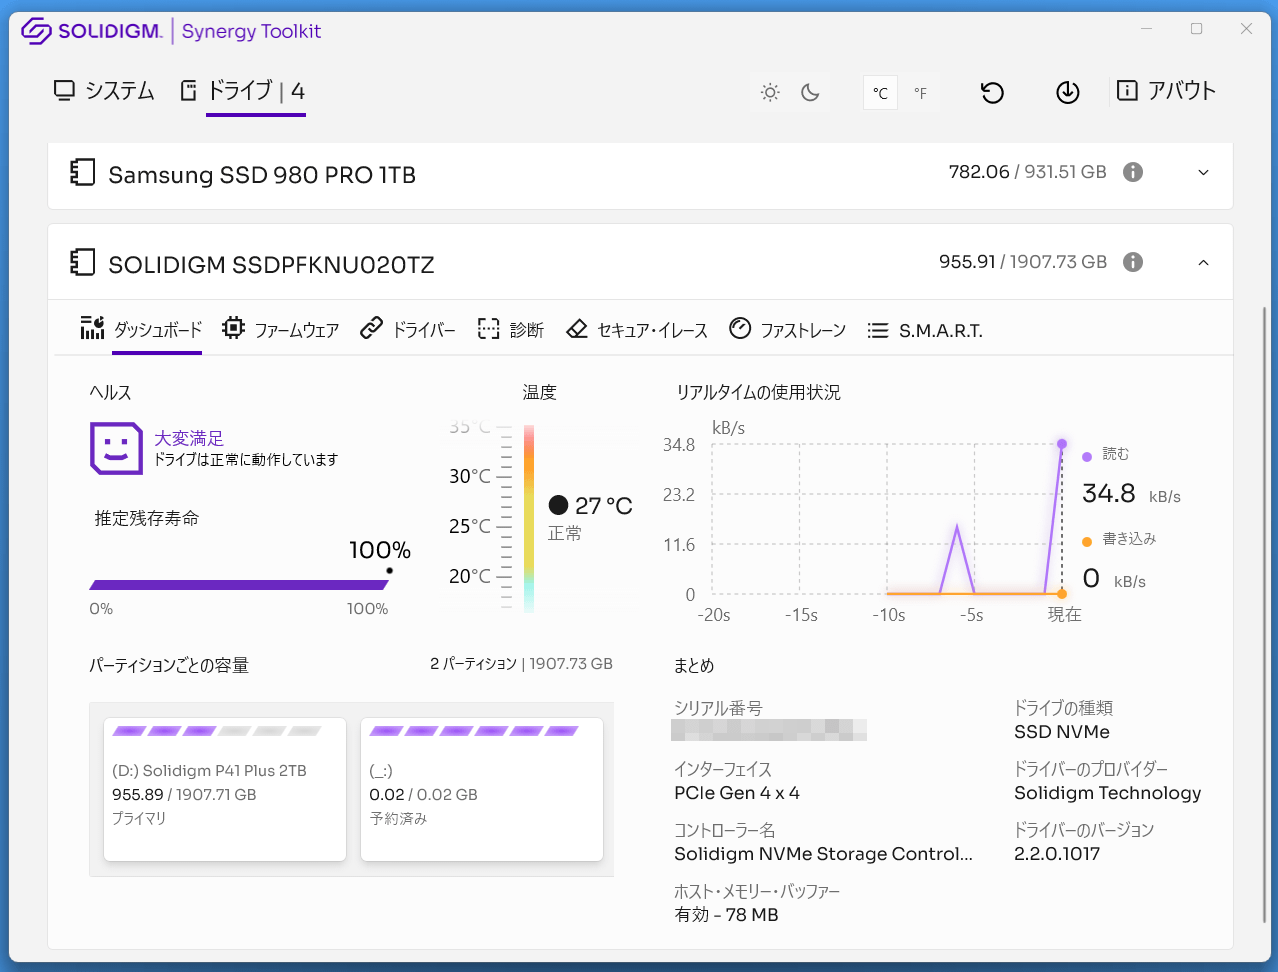Viewport: 1278px width, 972px height.
Task: Click the Solidigm Technology provider text
Action: [x=1108, y=793]
